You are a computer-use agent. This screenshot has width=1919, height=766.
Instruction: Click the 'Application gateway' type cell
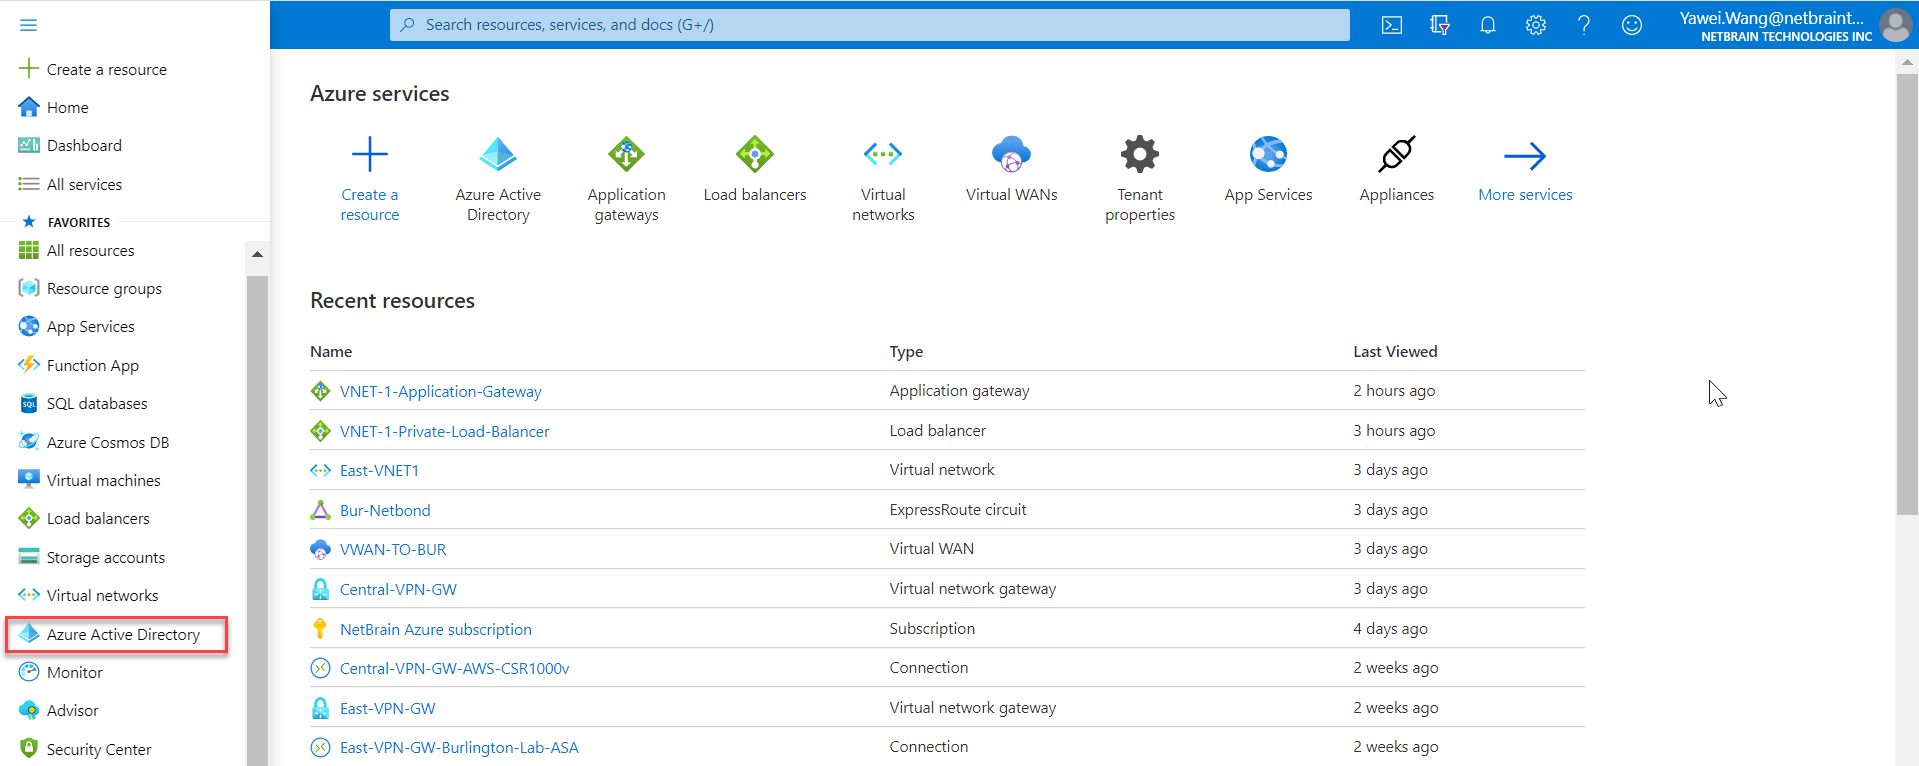tap(960, 390)
